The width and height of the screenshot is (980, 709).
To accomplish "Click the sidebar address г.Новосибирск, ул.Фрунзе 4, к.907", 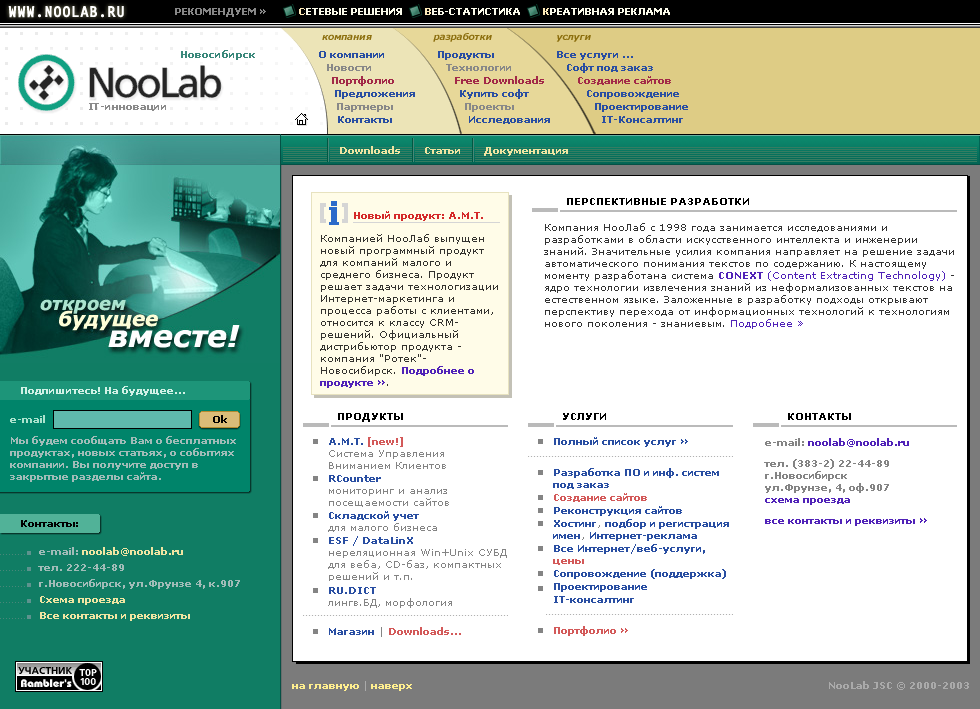I will pos(139,583).
